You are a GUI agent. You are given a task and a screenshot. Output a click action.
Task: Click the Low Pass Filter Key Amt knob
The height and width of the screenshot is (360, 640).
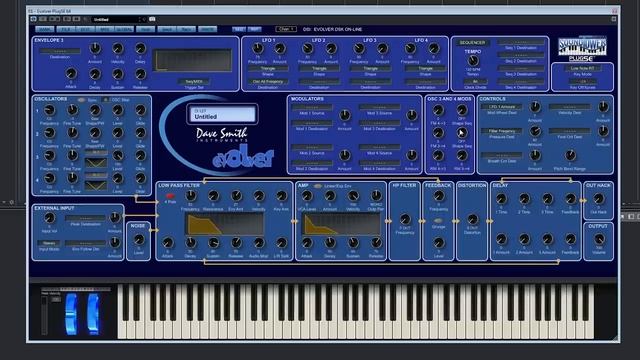281,196
